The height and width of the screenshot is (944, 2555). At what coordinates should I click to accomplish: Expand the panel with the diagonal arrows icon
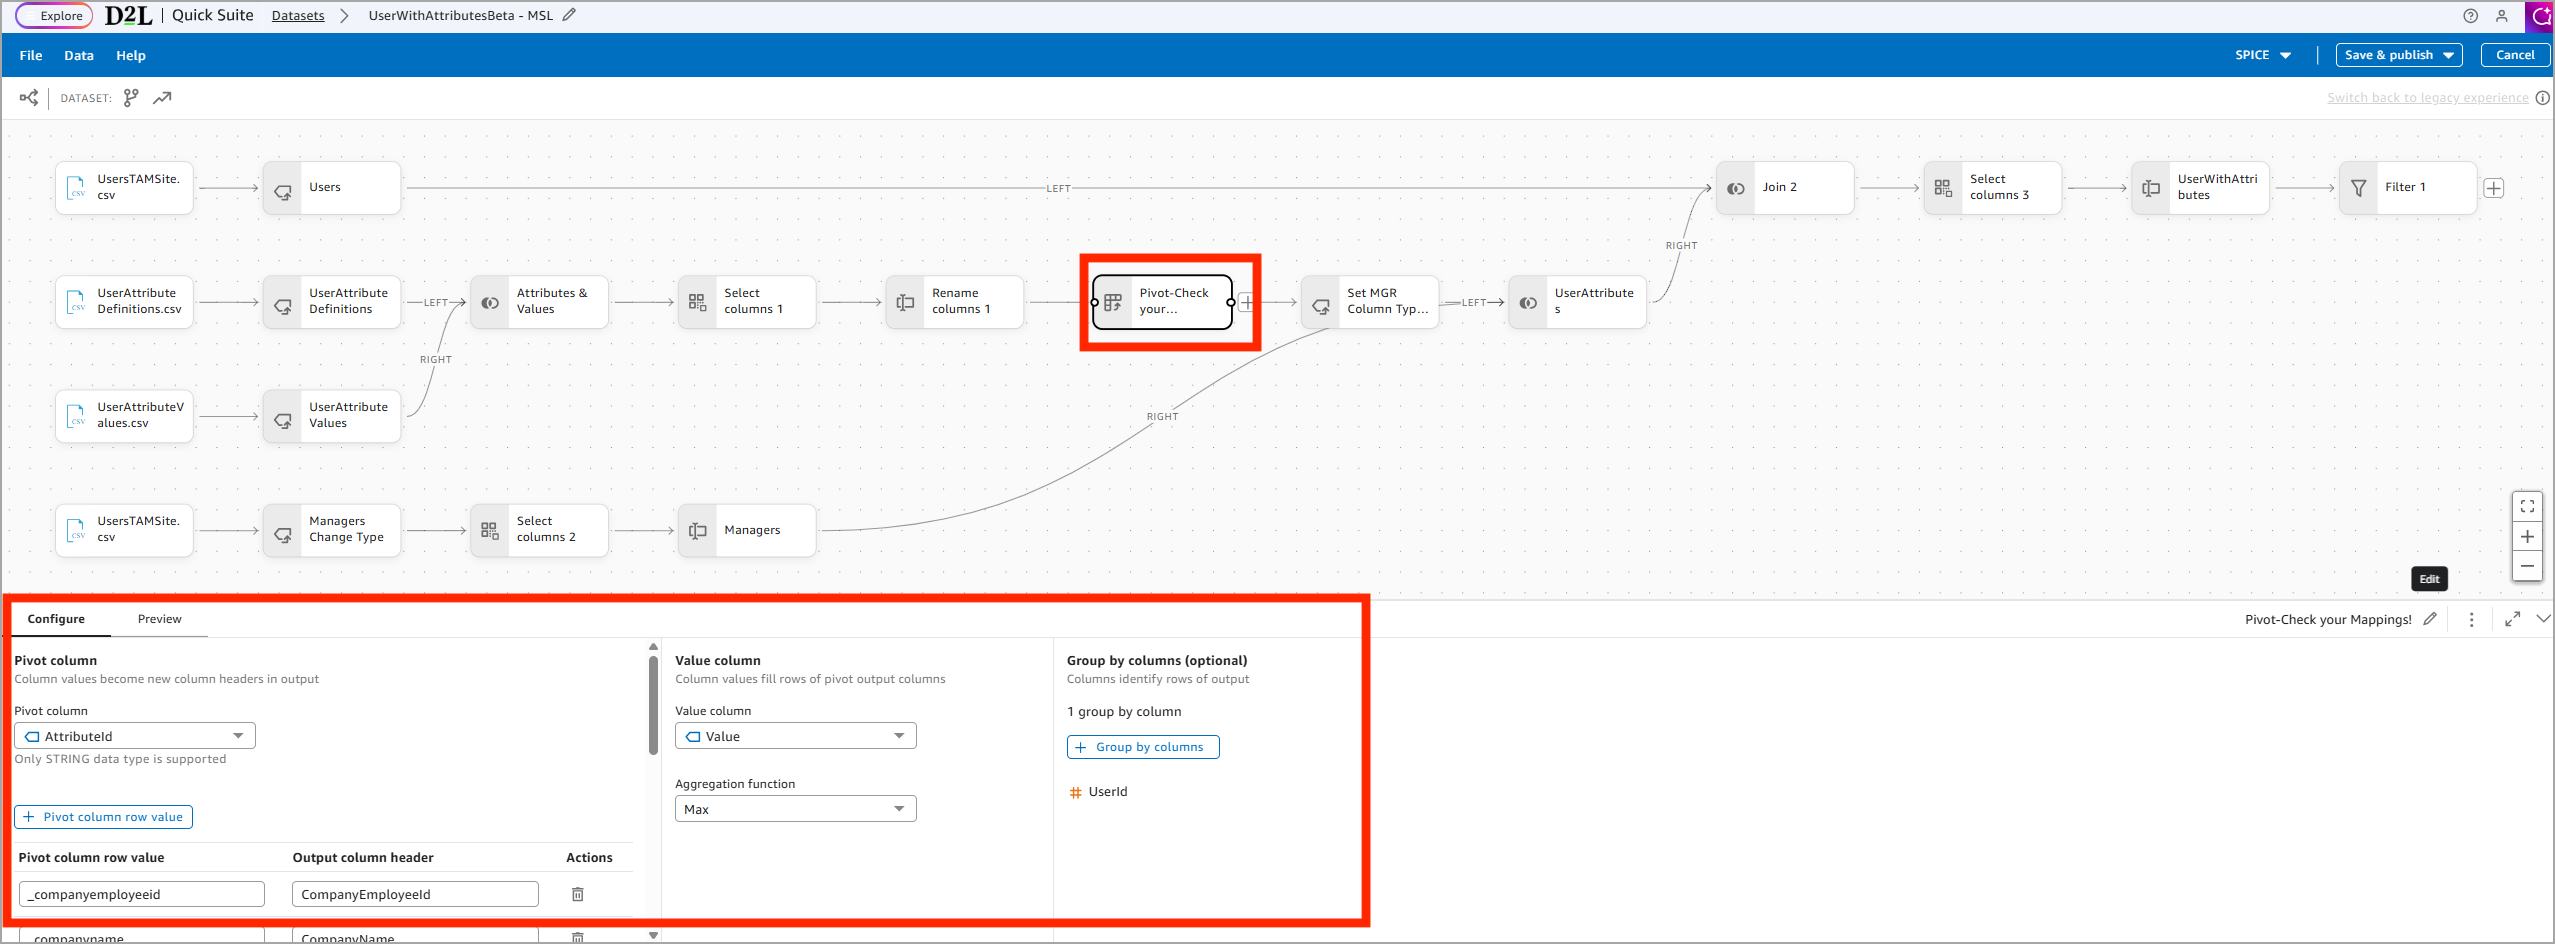[2513, 619]
